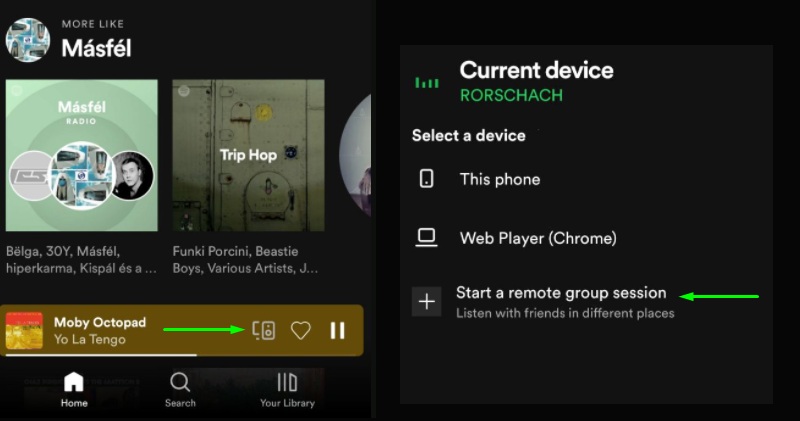Click the RORSCHACH current device name
Screen dimensions: 800x421
tap(511, 95)
